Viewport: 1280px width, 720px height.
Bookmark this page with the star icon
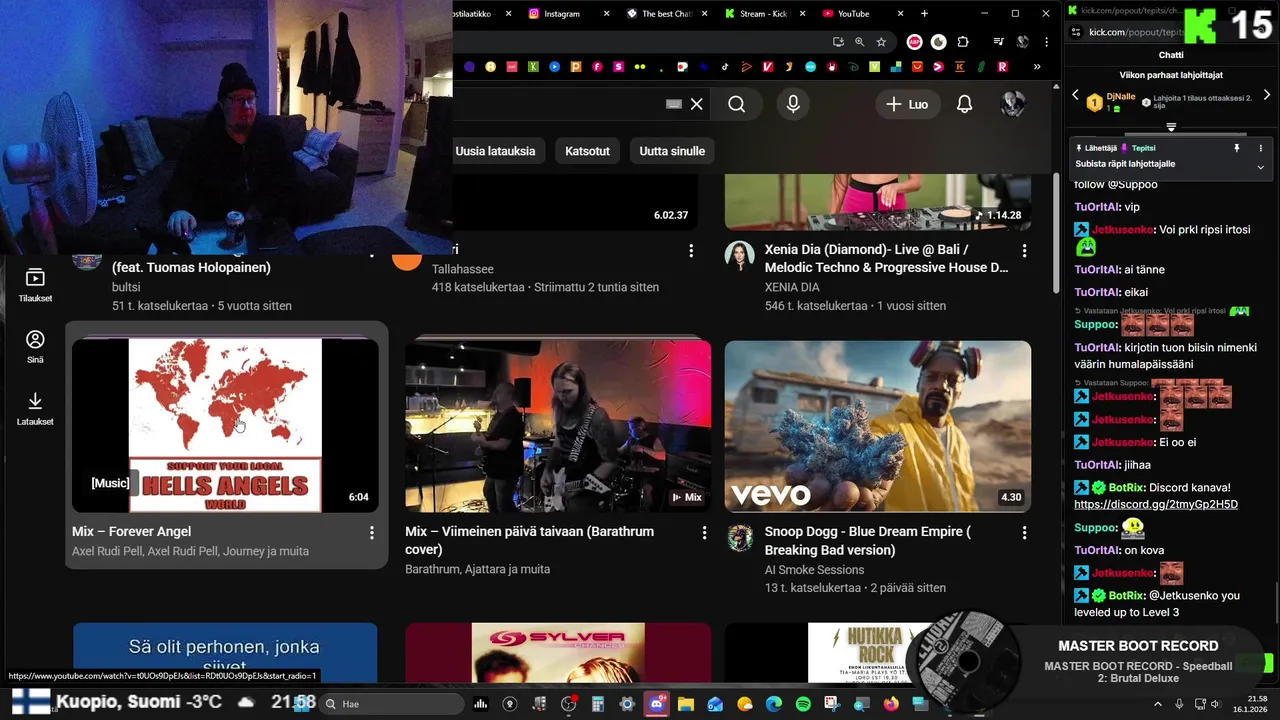(x=881, y=42)
